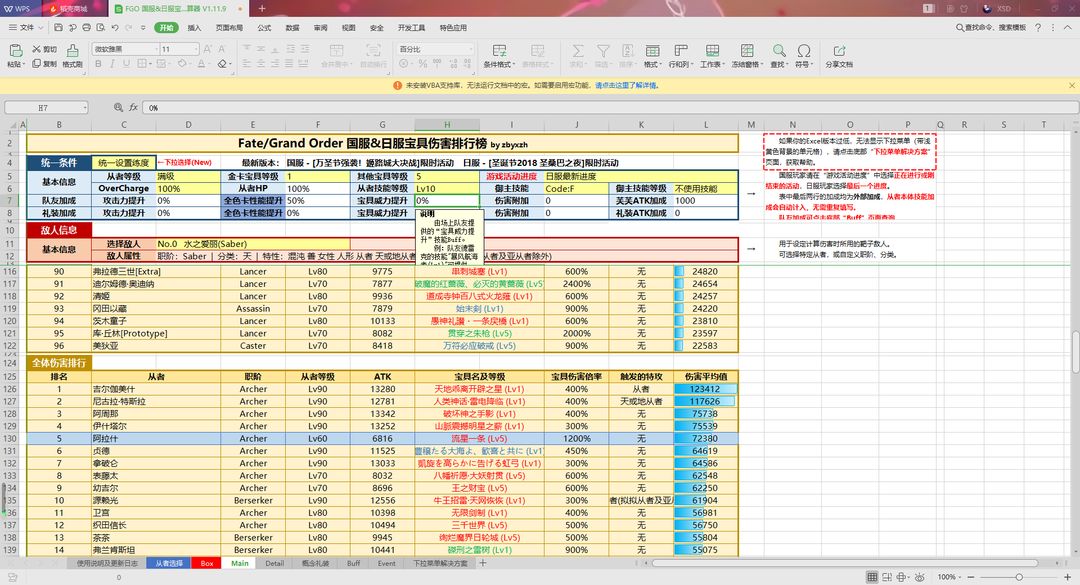Click the Undo arrow icon
Image resolution: width=1080 pixels, height=585 pixels.
pos(114,28)
